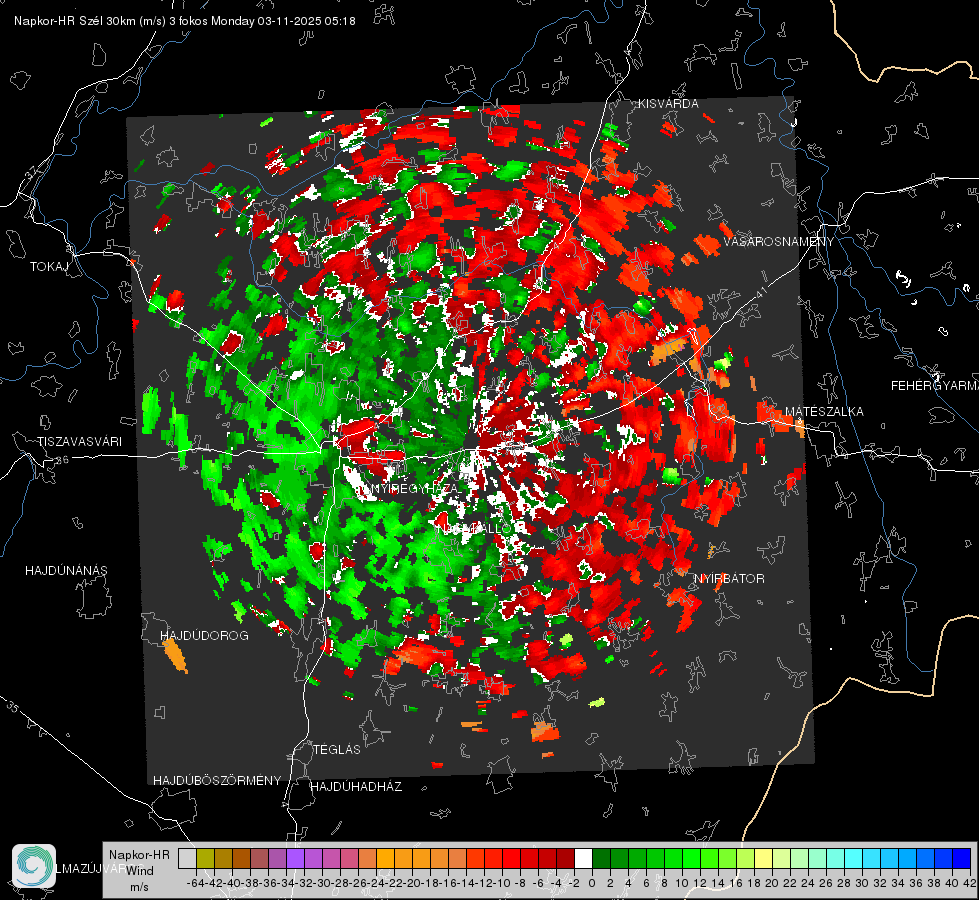Screen dimensions: 979x900
Task: Click the road number 35 label
Action: click(x=13, y=708)
